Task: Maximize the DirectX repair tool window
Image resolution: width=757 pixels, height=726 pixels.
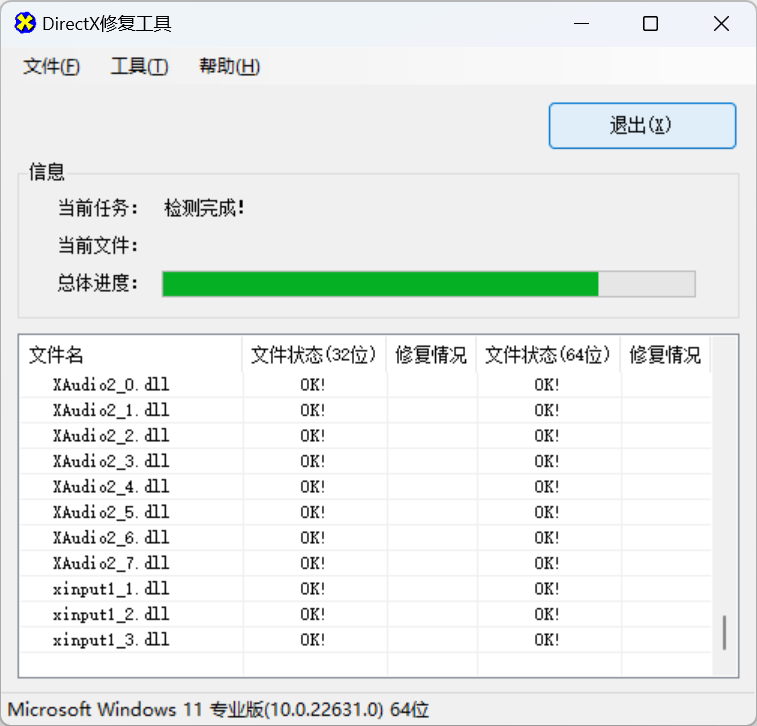Action: point(650,24)
